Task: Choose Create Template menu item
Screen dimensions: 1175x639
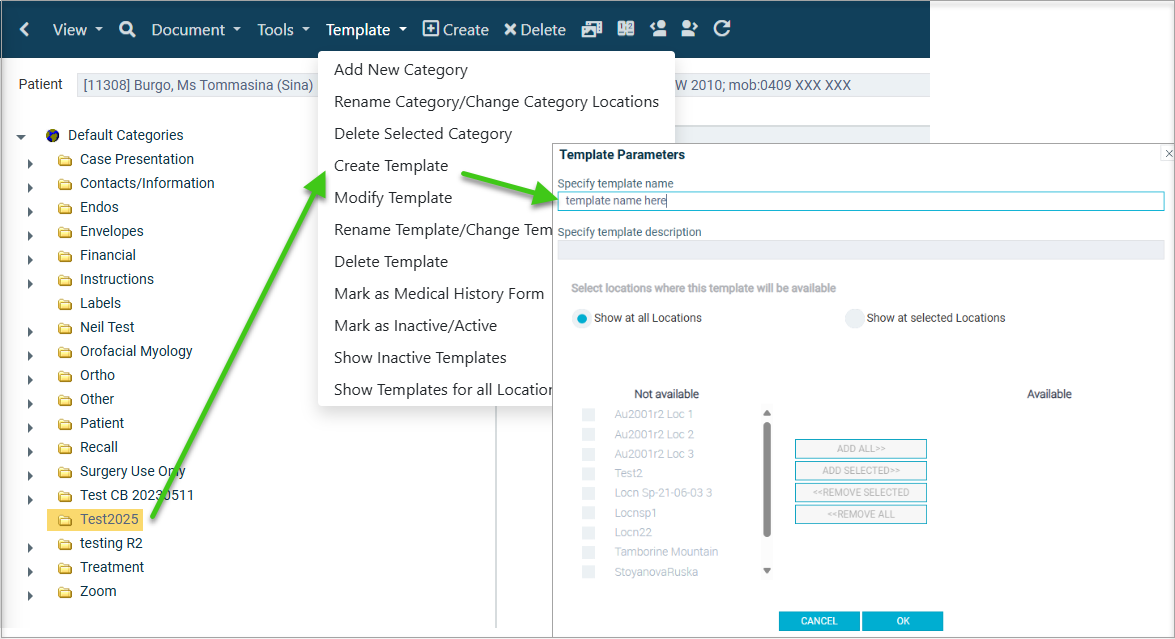Action: coord(391,166)
